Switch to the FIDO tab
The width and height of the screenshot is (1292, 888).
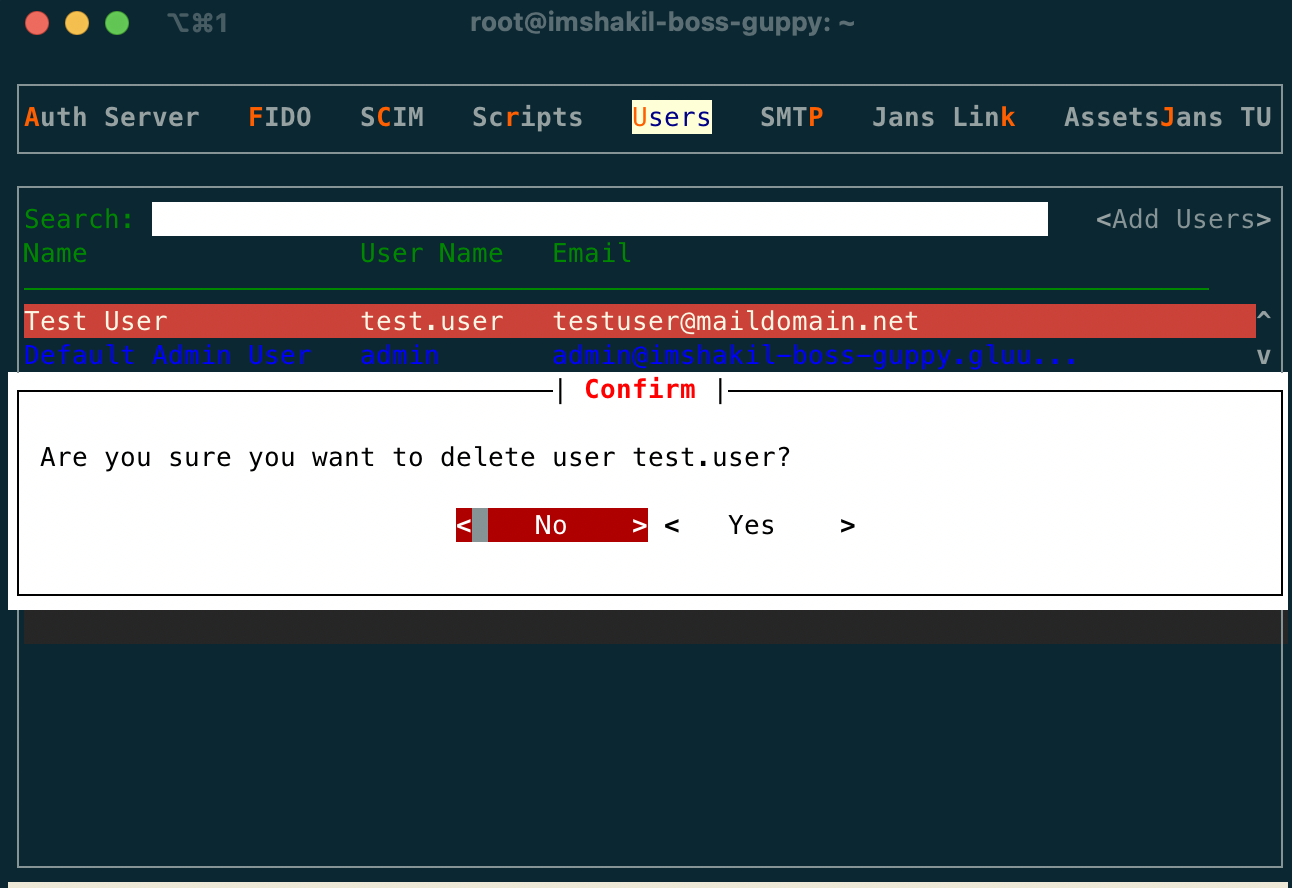[x=279, y=117]
